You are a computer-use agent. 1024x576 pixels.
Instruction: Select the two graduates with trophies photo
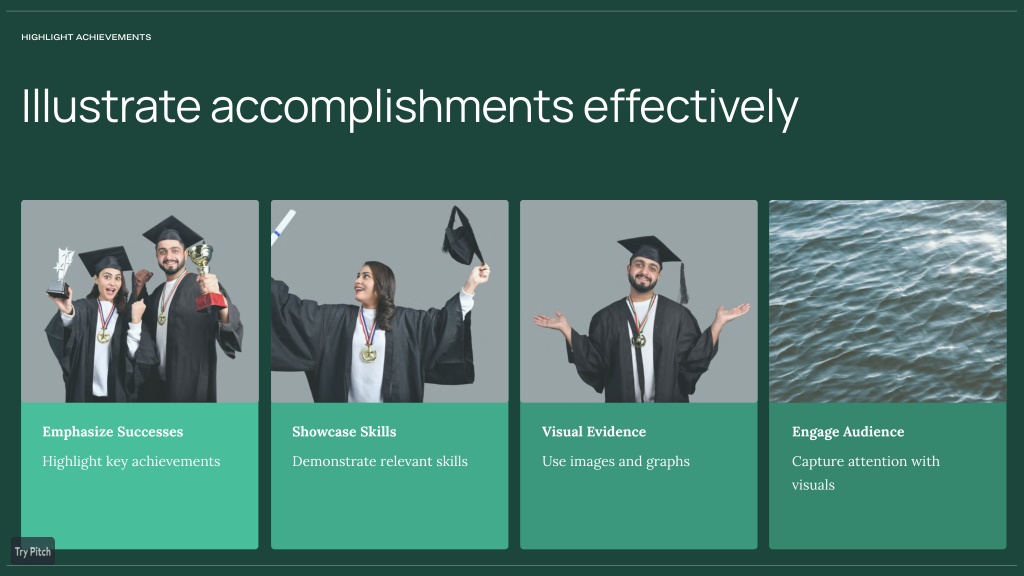click(x=140, y=301)
